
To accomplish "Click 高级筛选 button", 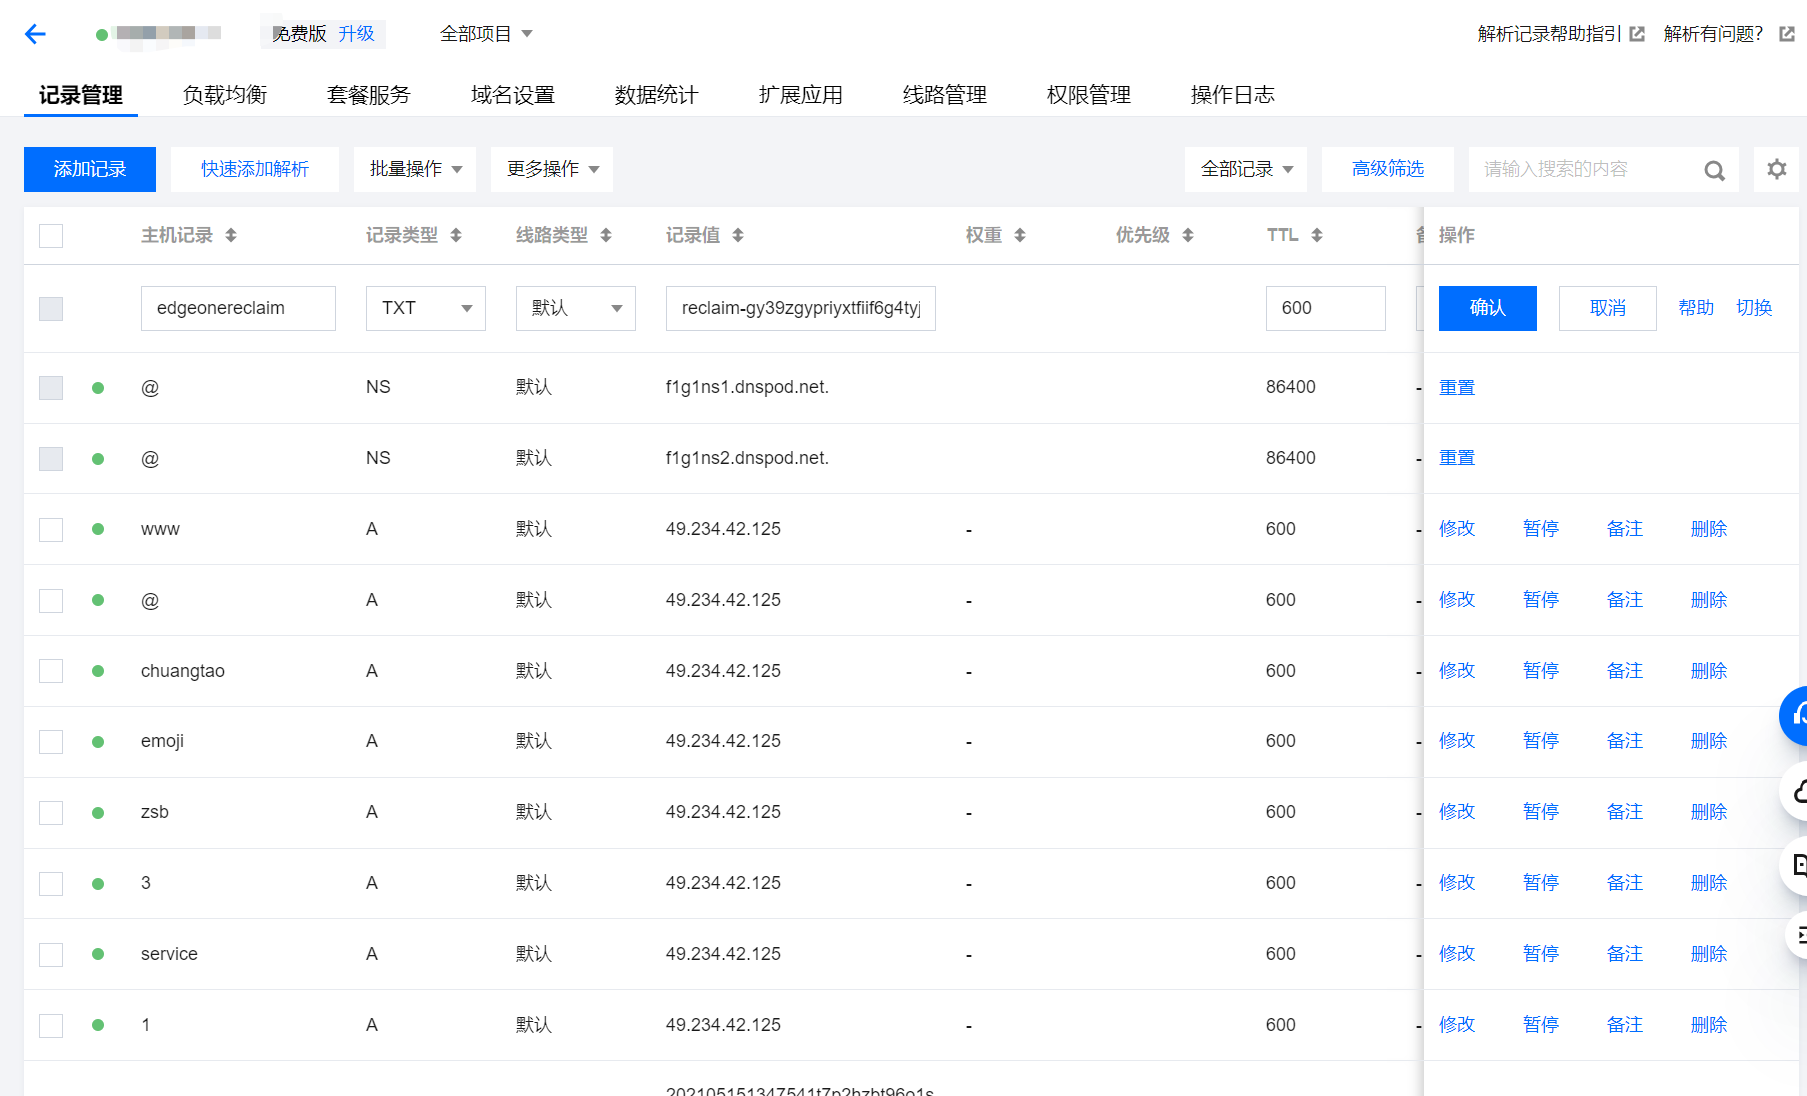I will [x=1388, y=169].
